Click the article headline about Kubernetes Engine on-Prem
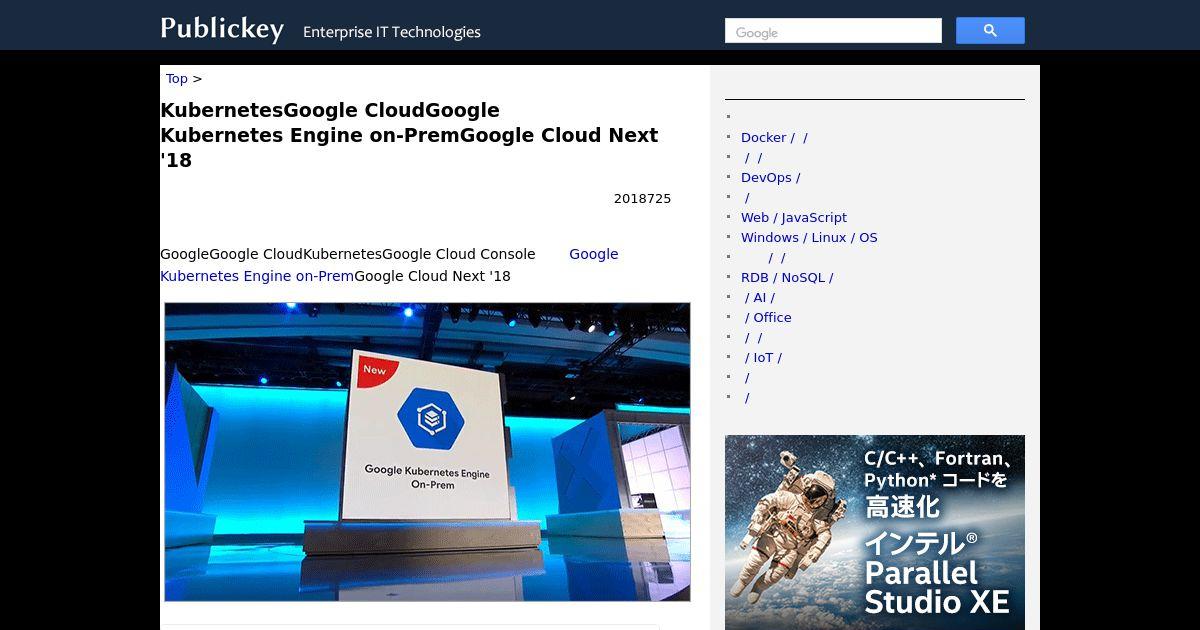 point(410,135)
